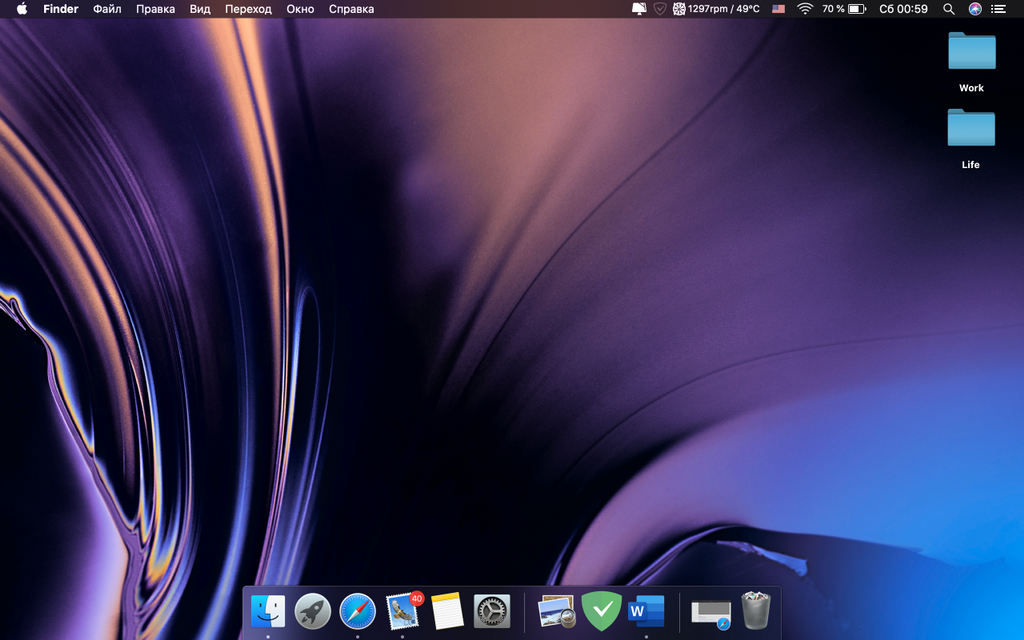Open Finder from the Dock

pyautogui.click(x=268, y=611)
